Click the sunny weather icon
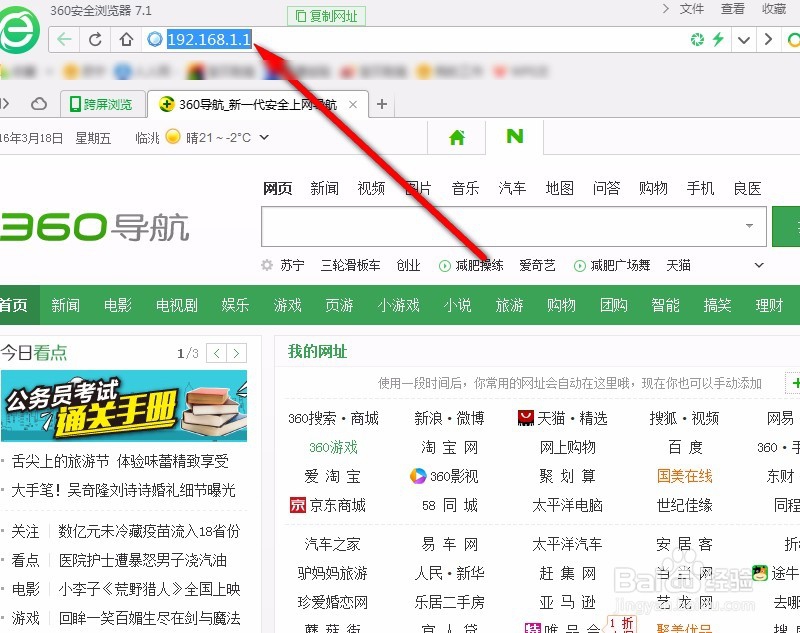 pos(173,137)
